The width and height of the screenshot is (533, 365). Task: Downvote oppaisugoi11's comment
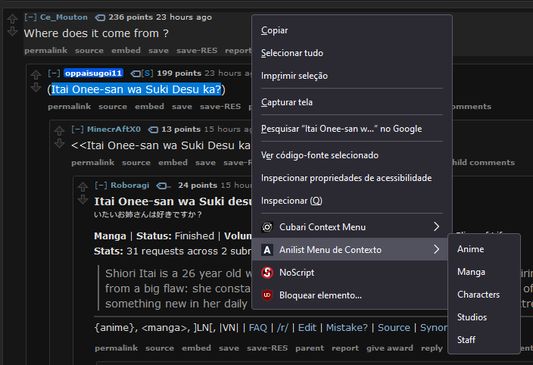[36, 88]
